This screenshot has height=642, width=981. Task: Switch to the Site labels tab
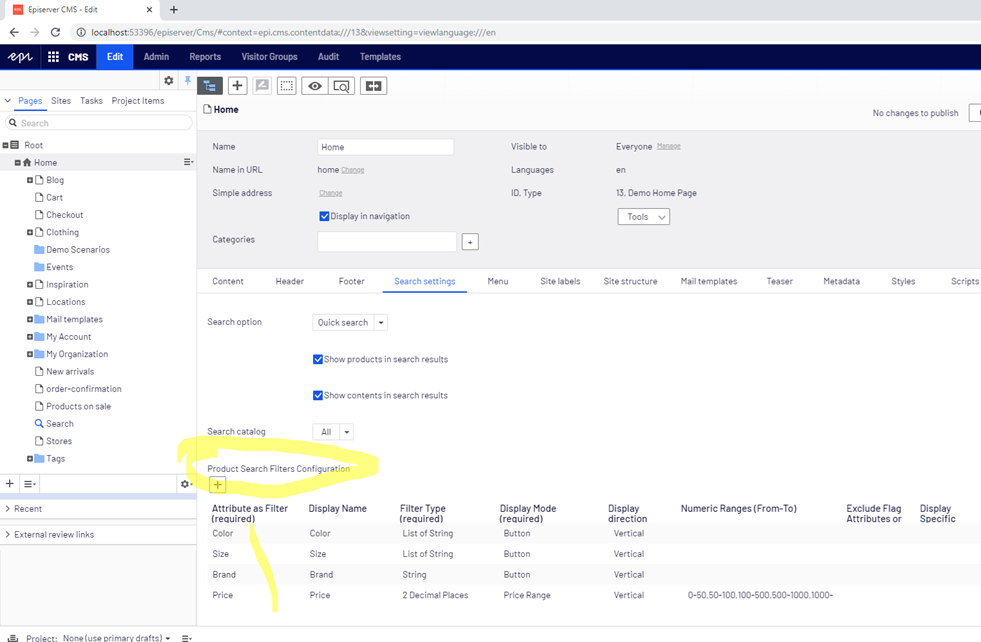[561, 282]
